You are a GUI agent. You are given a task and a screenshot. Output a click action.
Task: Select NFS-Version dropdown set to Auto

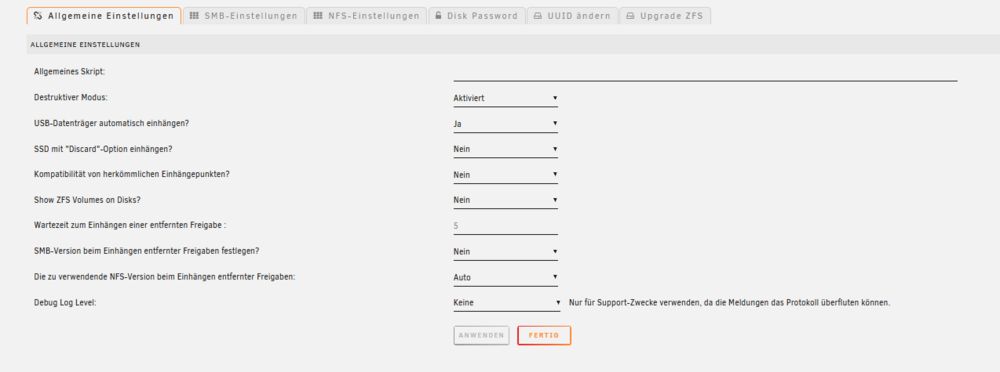pos(506,278)
